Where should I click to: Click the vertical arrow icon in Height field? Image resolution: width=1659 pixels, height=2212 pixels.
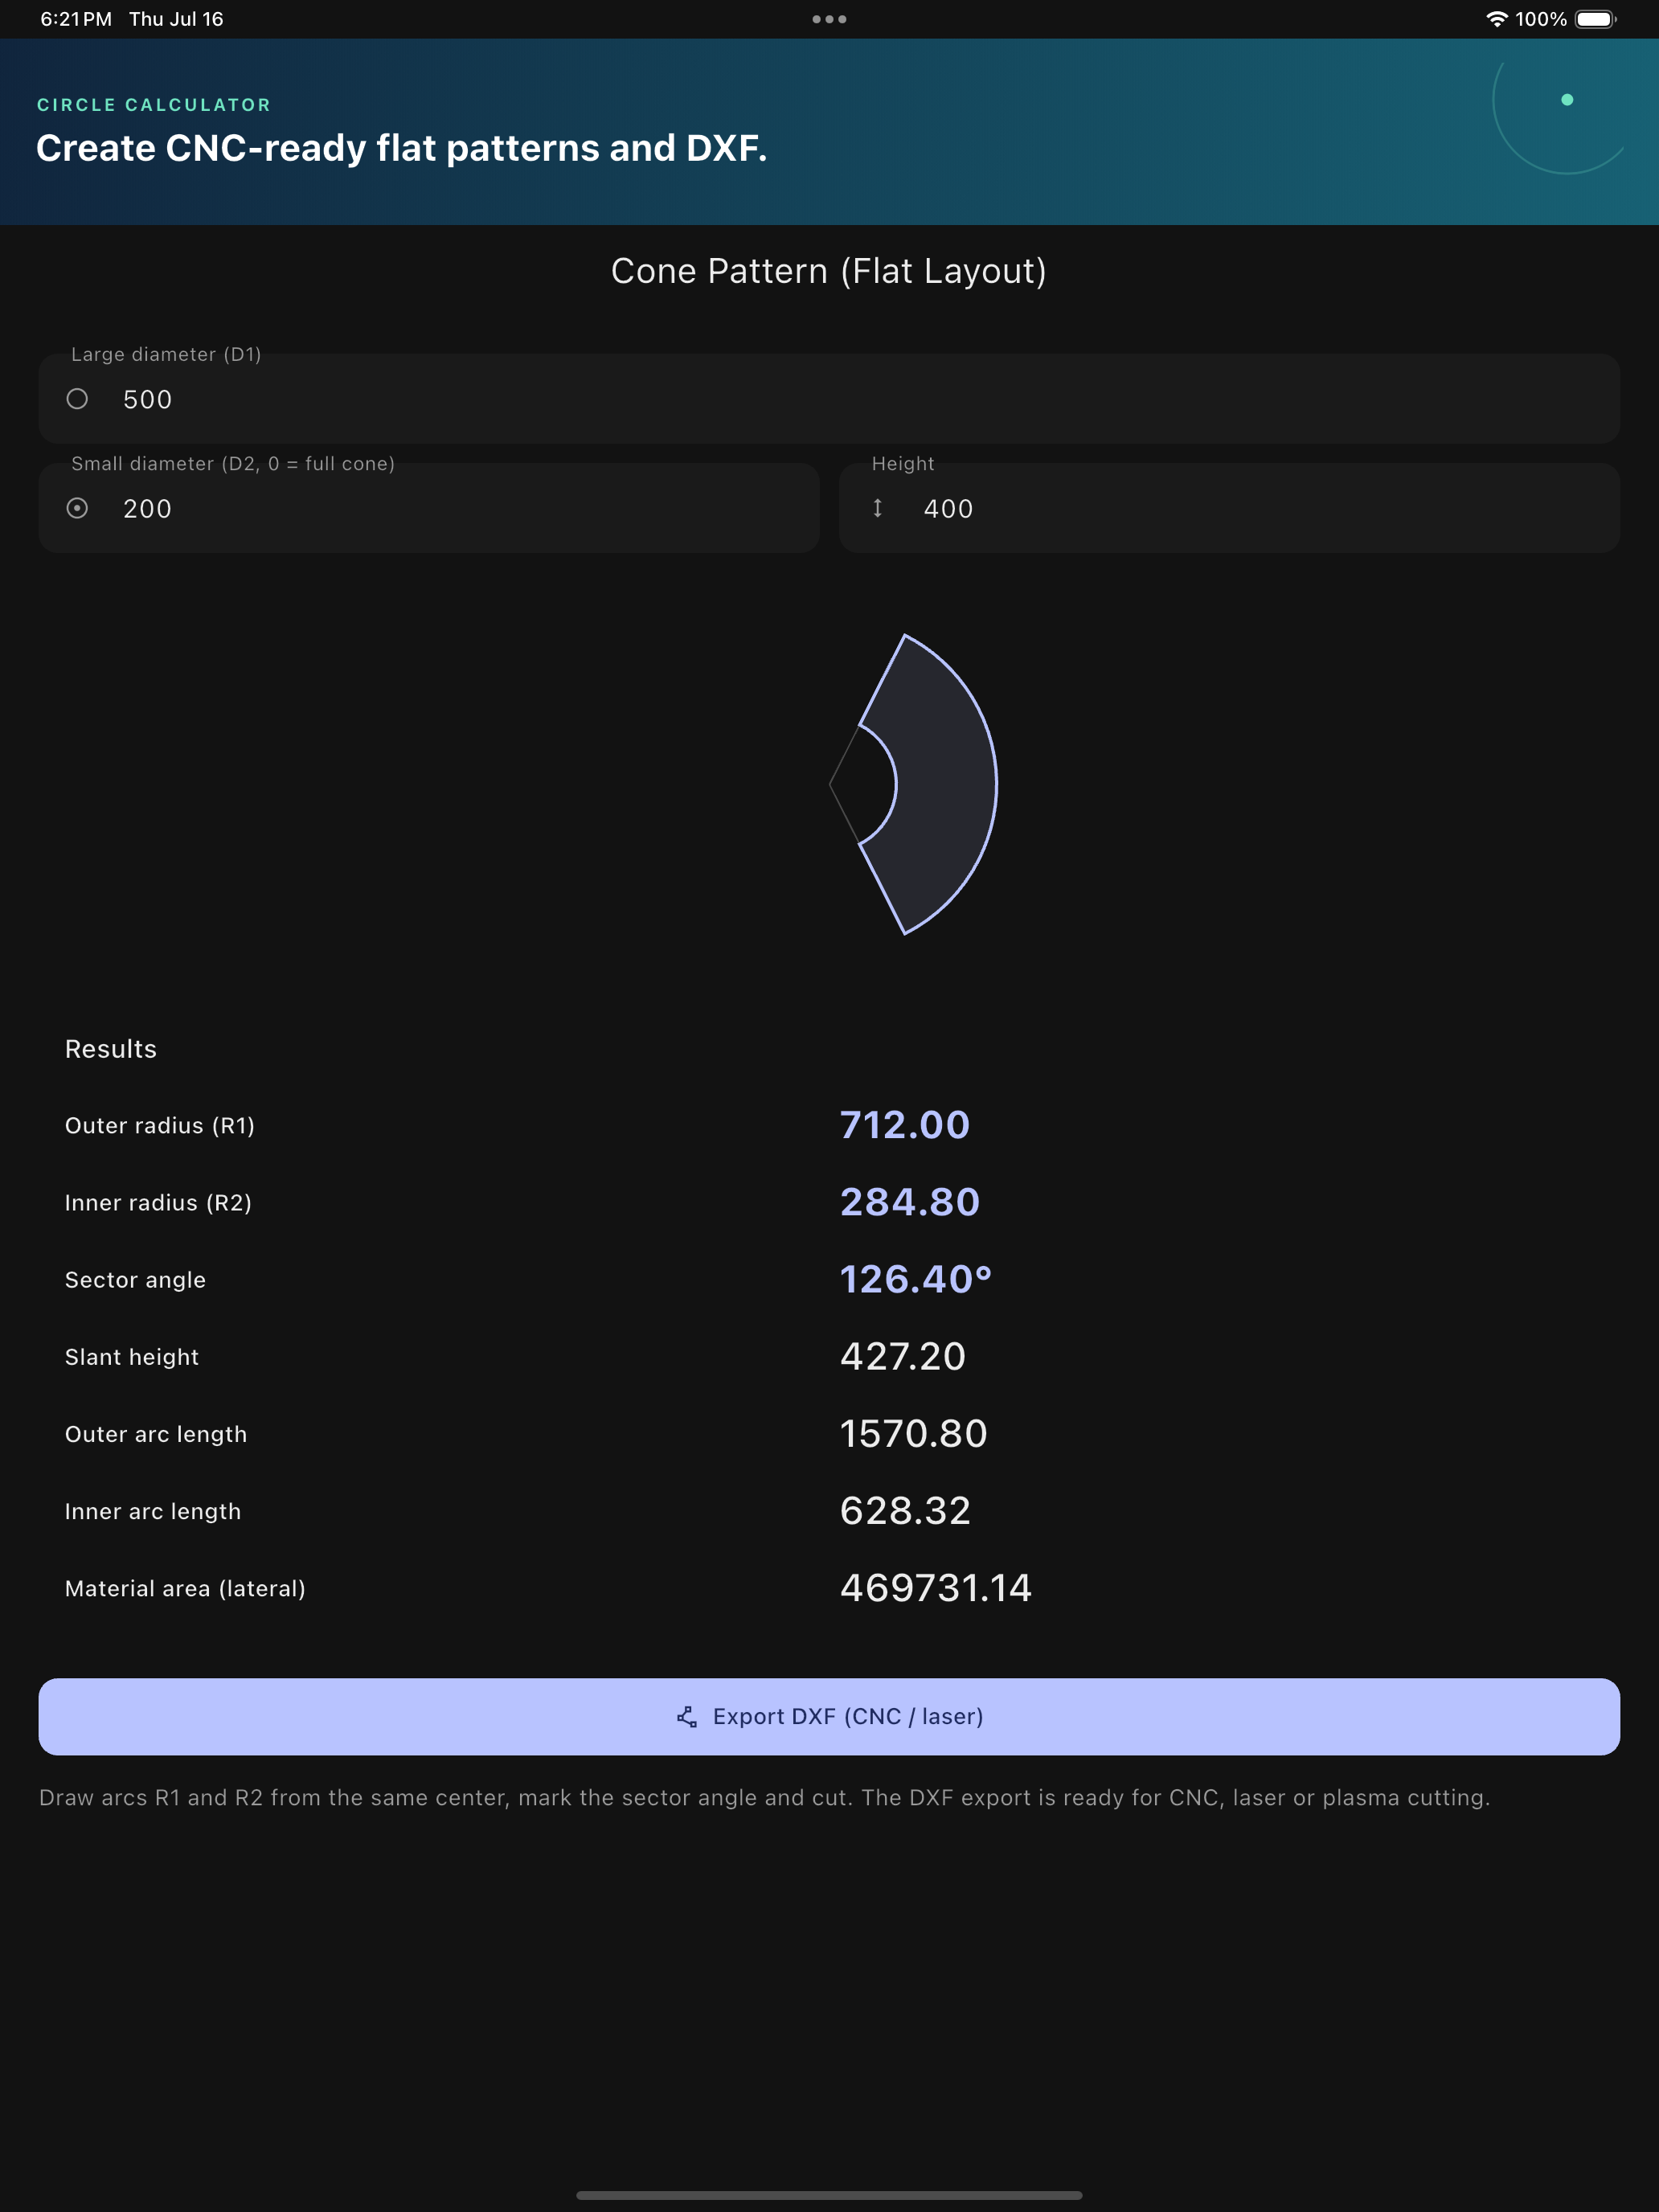(x=877, y=508)
